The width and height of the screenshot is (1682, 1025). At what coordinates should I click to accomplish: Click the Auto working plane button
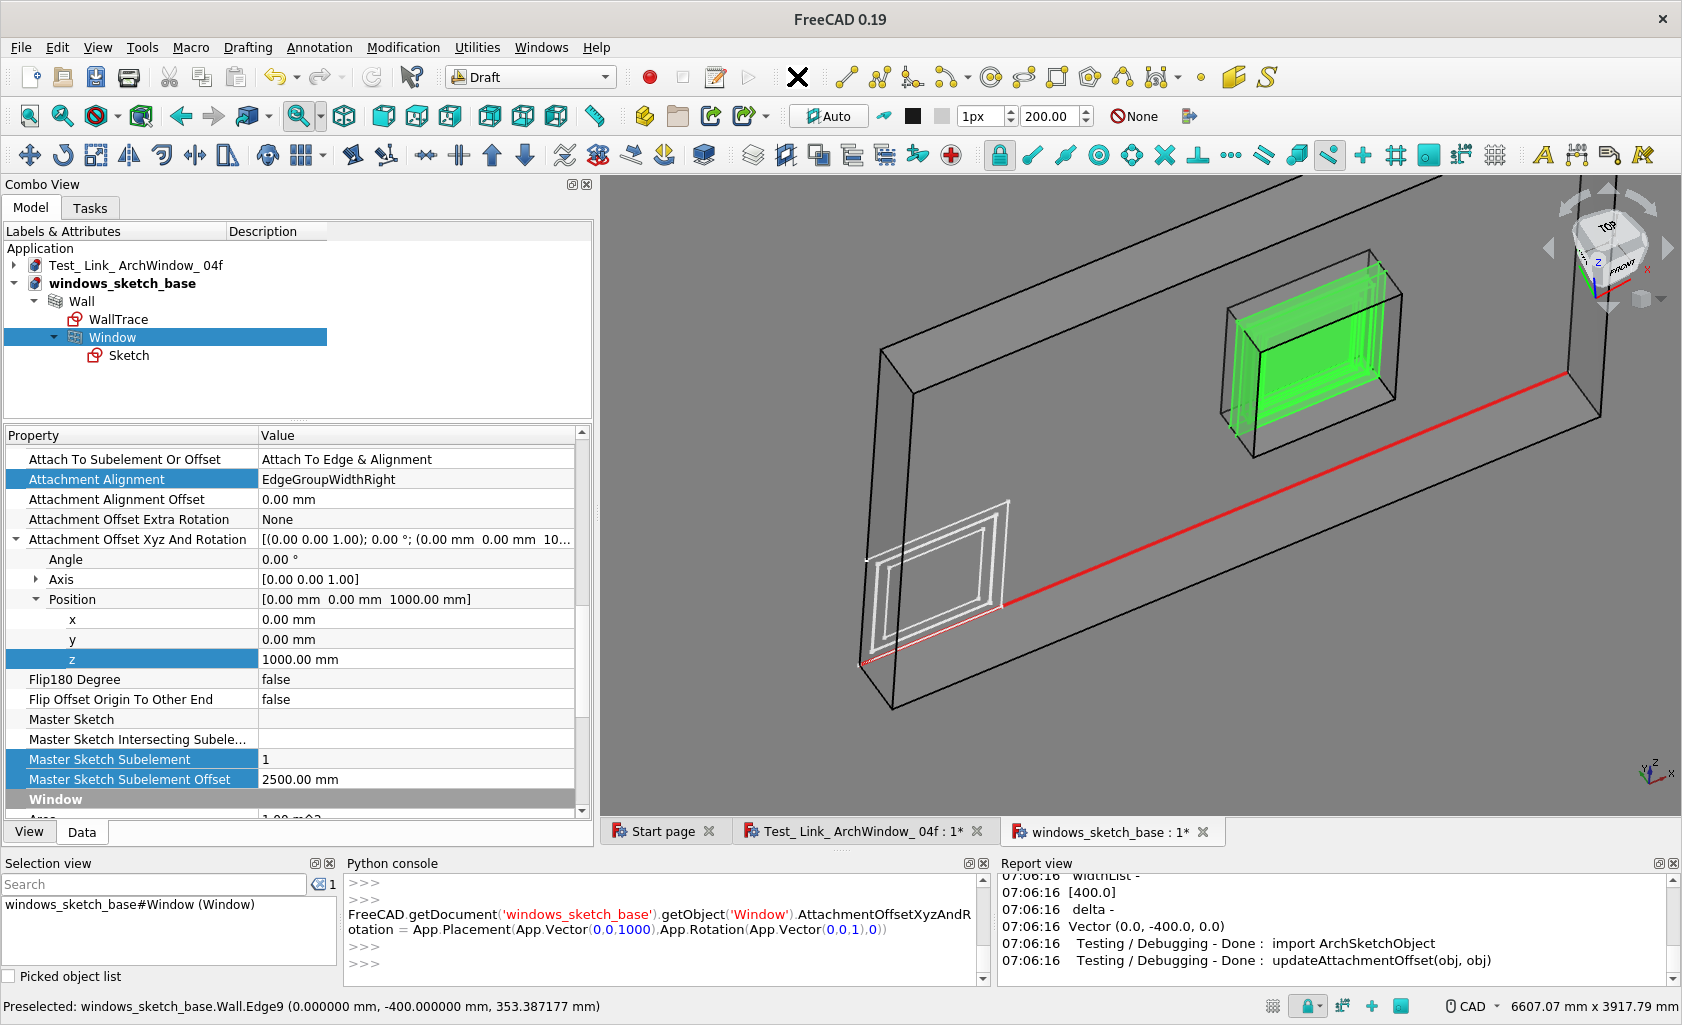(x=829, y=116)
